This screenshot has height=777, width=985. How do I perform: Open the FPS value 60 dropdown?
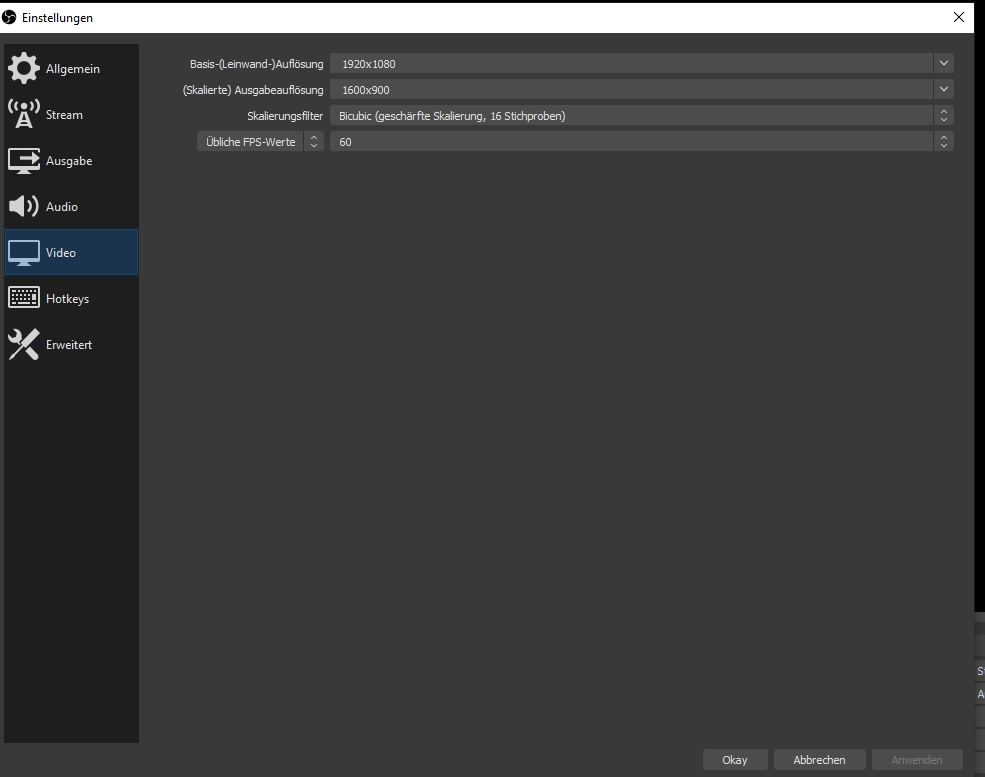(943, 142)
